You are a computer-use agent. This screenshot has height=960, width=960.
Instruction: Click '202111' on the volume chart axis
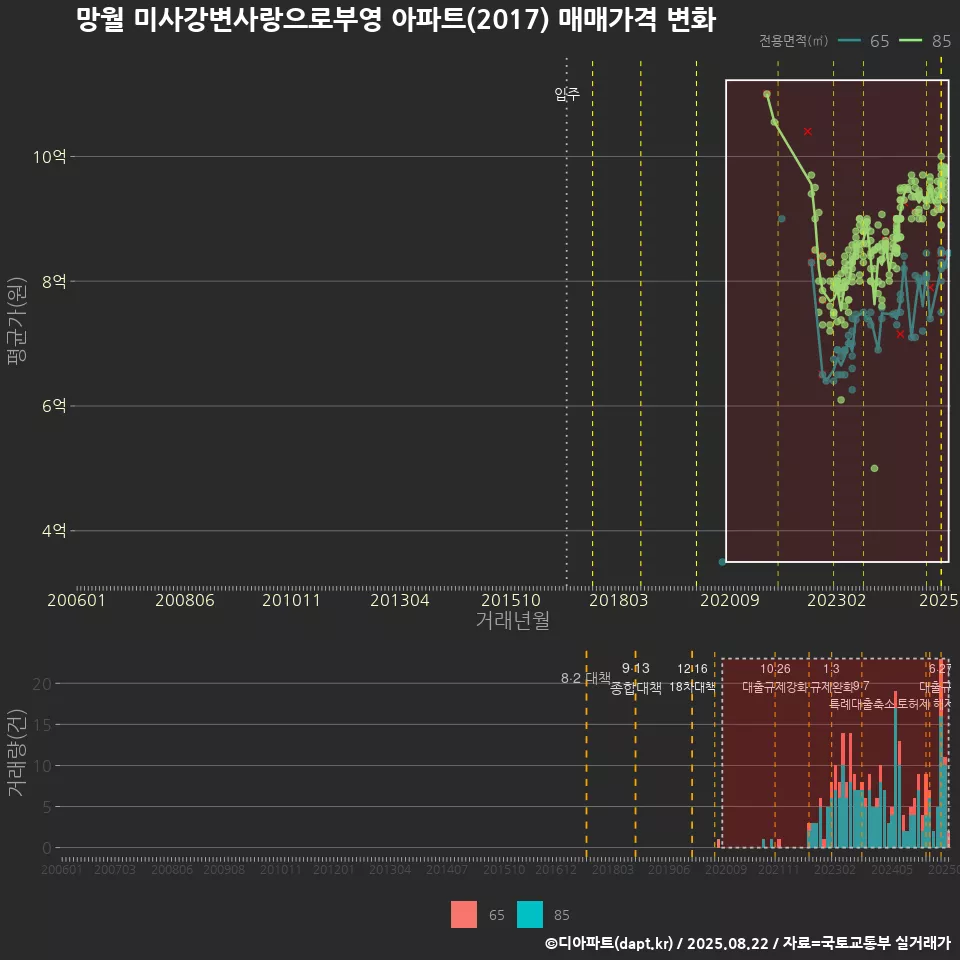tap(779, 869)
